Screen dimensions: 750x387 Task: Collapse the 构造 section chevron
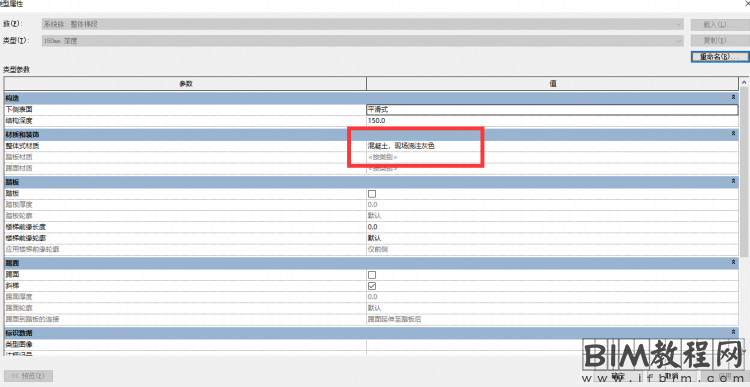(733, 97)
